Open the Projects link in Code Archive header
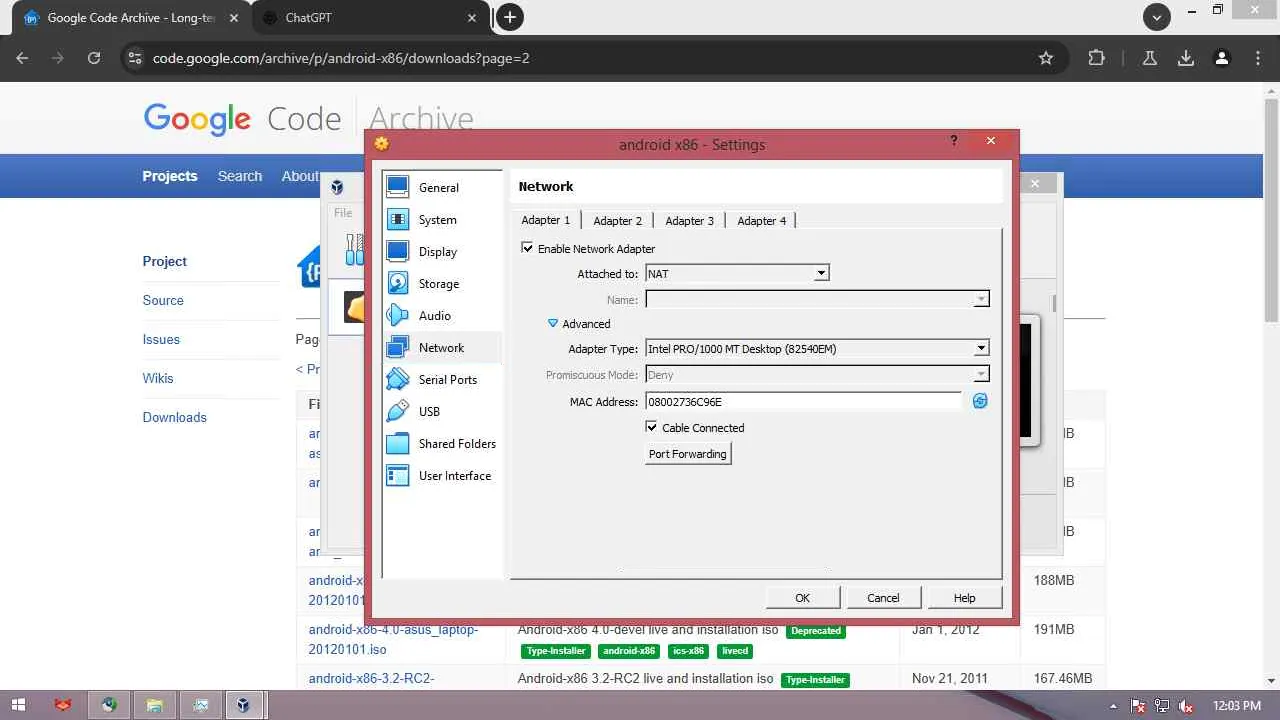Screen dimensions: 1280x720 (x=170, y=176)
